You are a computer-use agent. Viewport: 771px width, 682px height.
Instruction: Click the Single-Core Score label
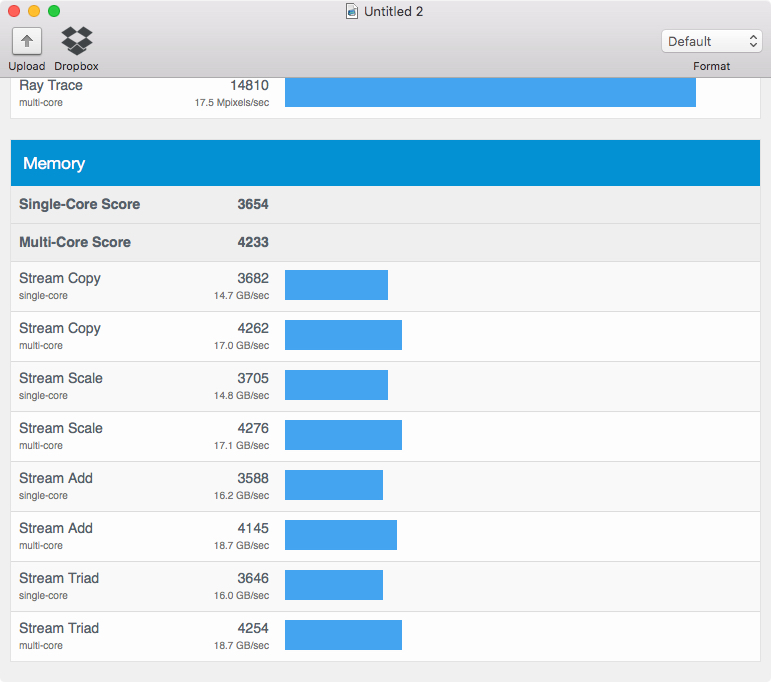coord(80,204)
